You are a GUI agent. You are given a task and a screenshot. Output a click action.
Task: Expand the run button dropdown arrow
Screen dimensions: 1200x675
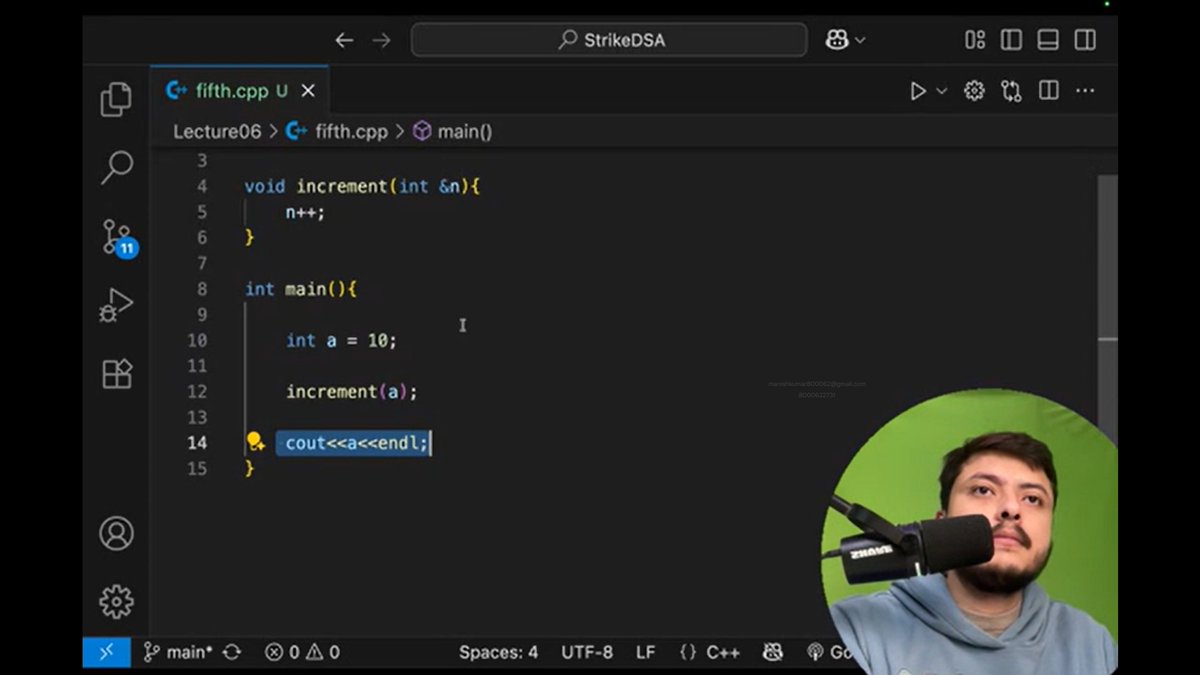coord(941,91)
